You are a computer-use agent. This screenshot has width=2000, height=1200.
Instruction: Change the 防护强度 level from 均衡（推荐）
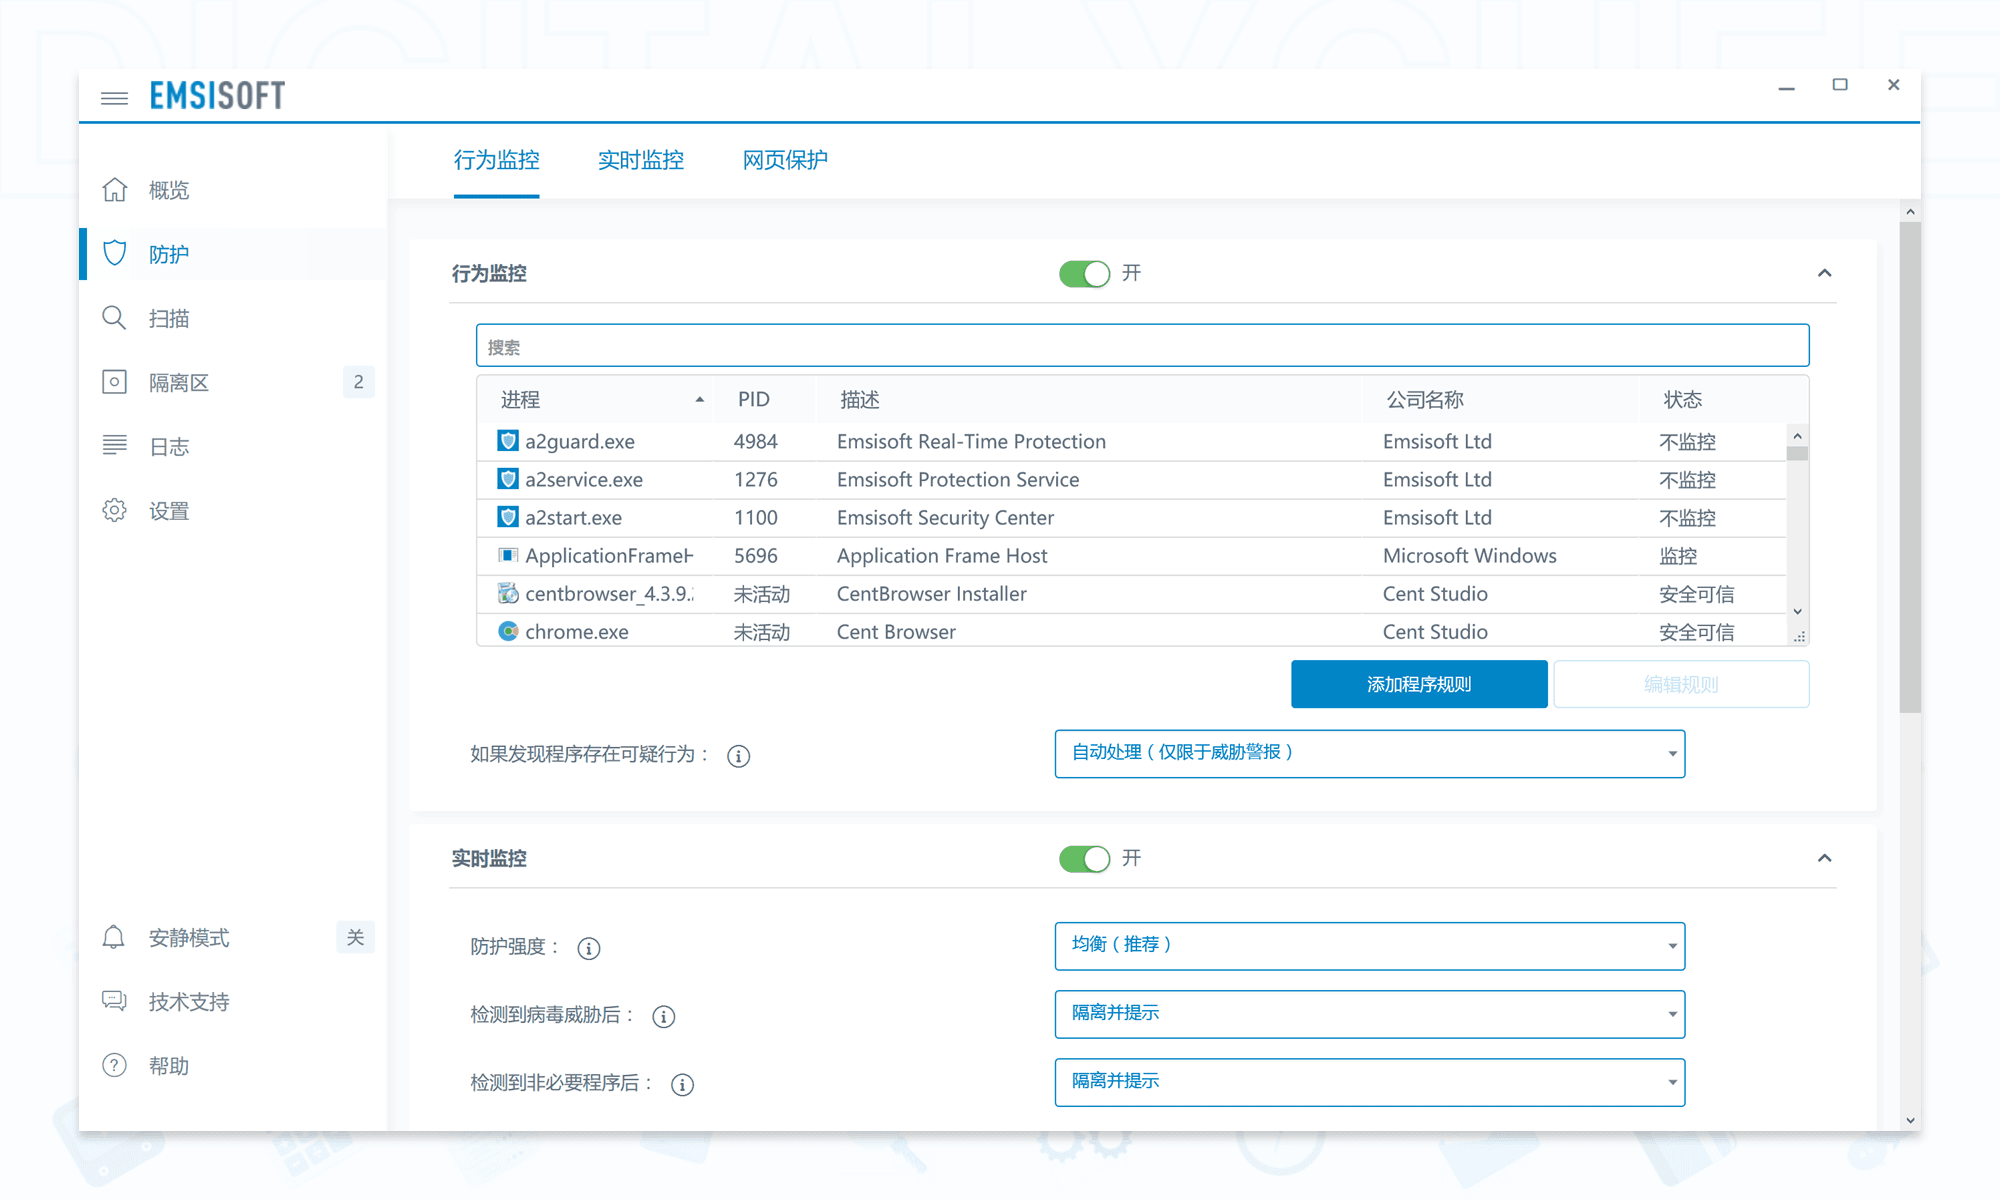(1368, 945)
